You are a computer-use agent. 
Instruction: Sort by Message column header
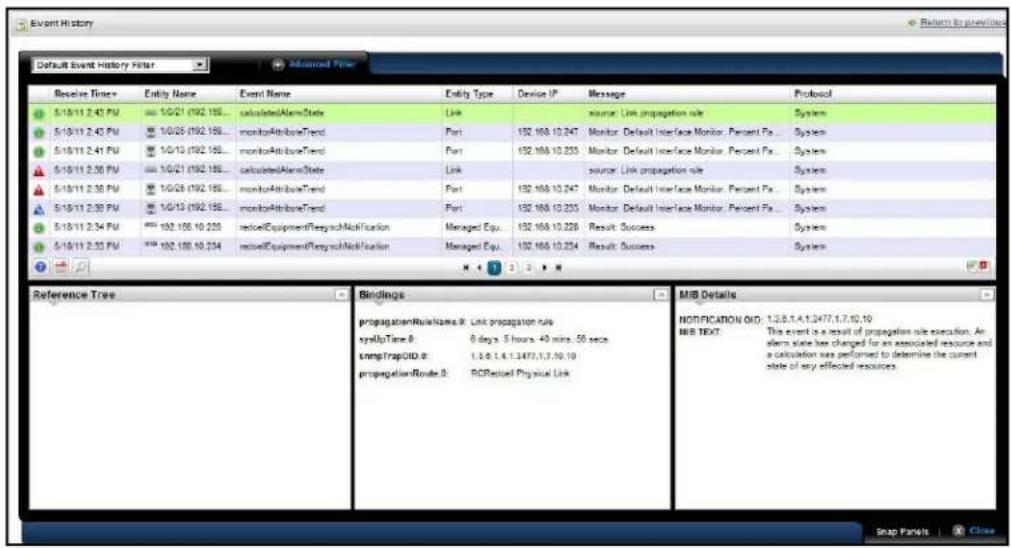(x=607, y=94)
